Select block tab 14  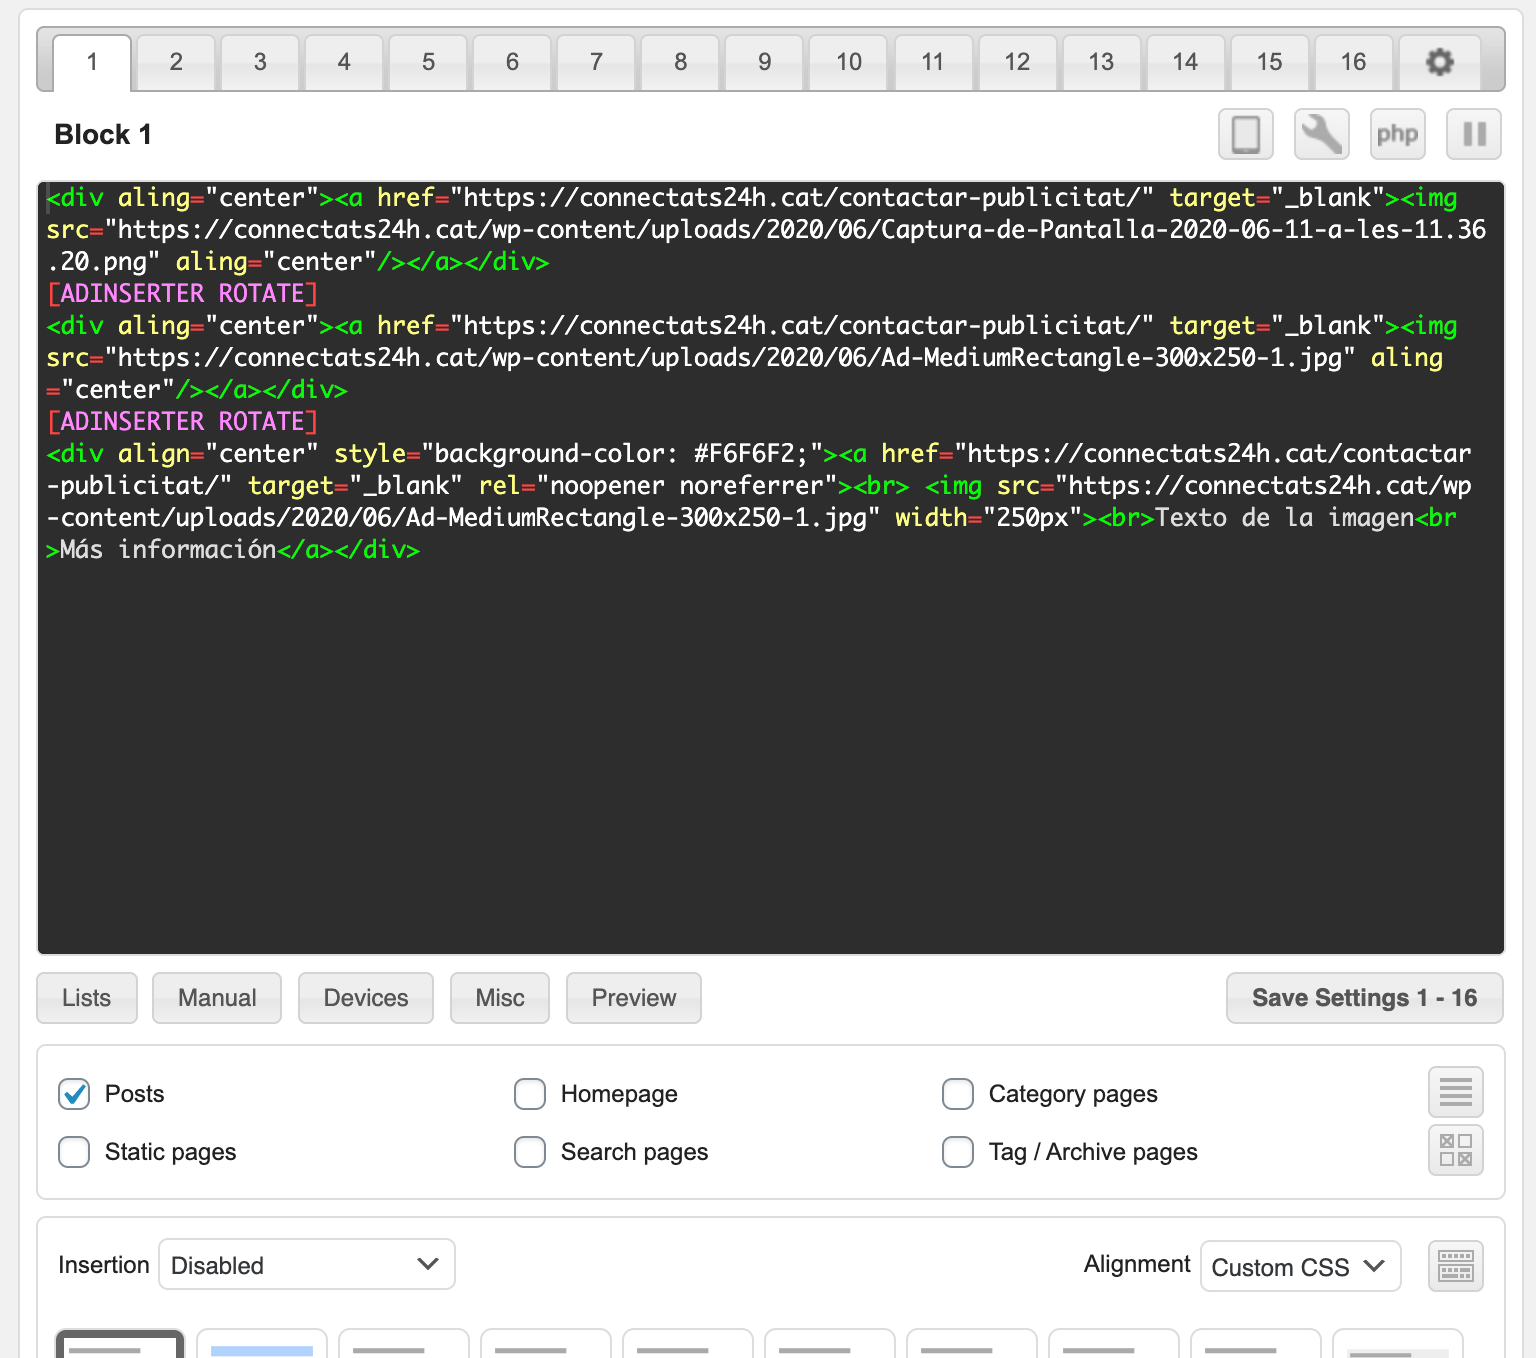point(1185,63)
